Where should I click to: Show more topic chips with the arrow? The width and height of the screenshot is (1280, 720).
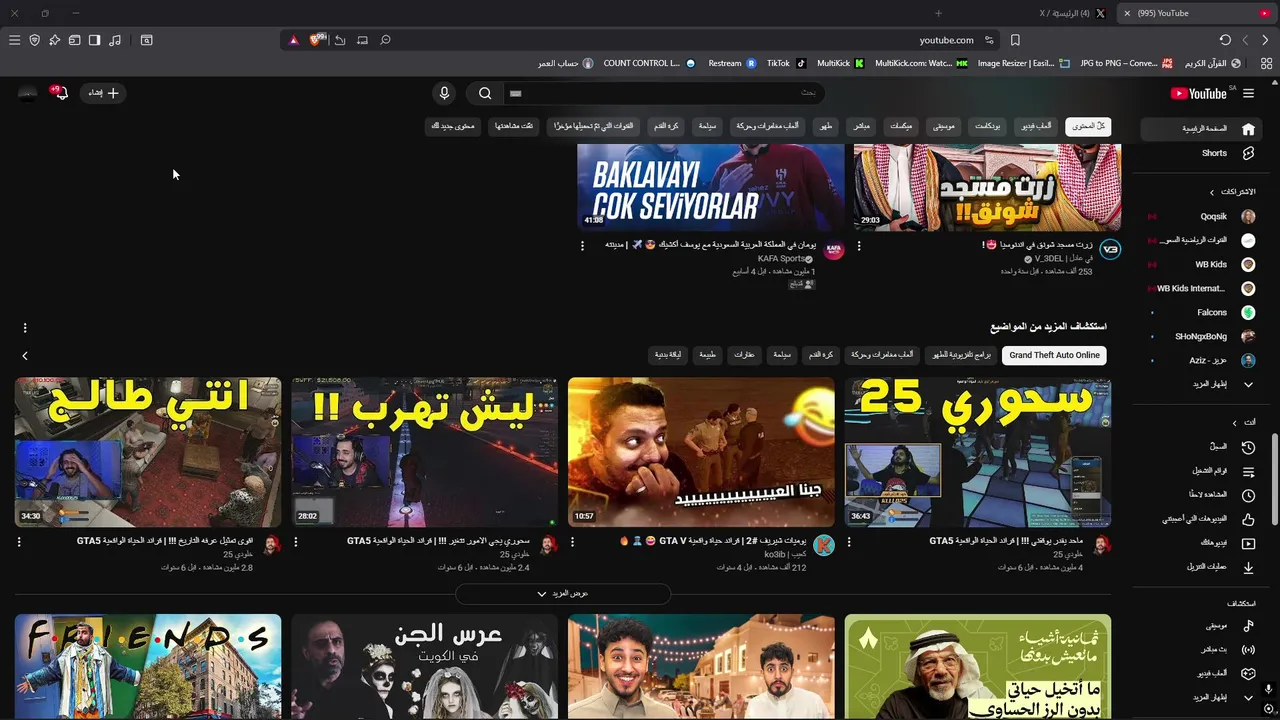tap(25, 355)
